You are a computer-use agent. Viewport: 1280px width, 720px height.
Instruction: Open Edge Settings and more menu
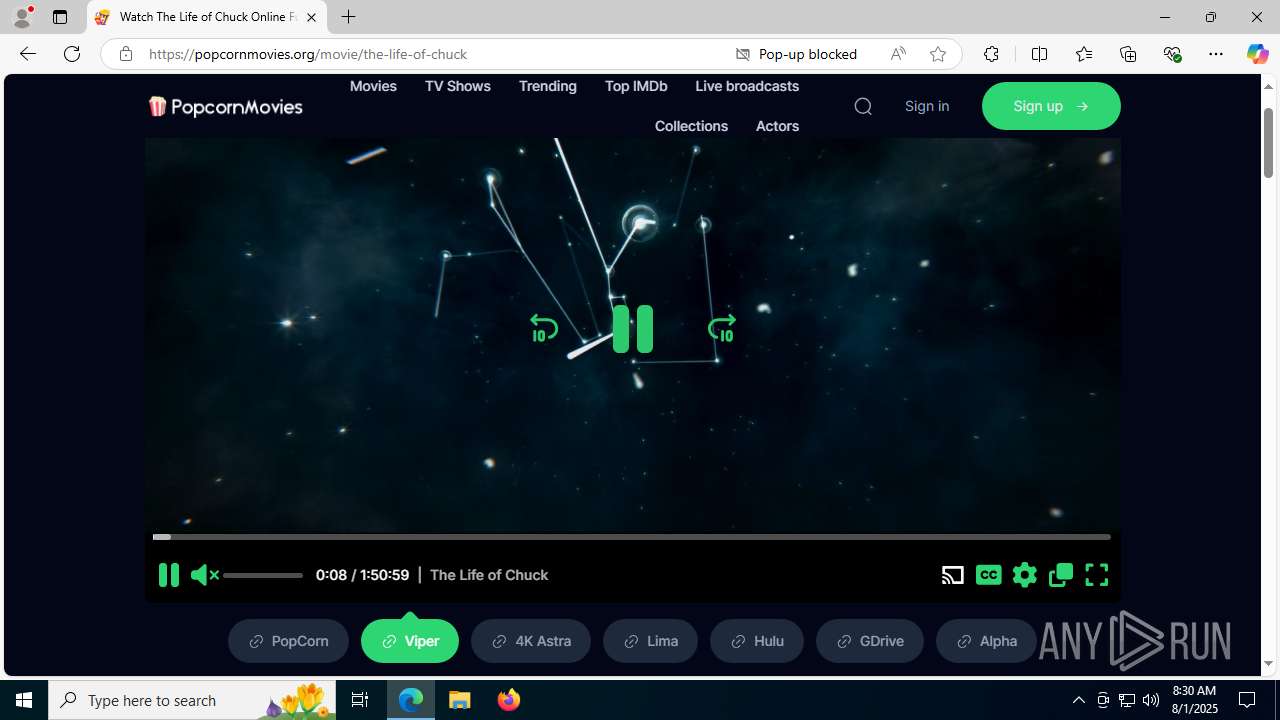(x=1216, y=54)
